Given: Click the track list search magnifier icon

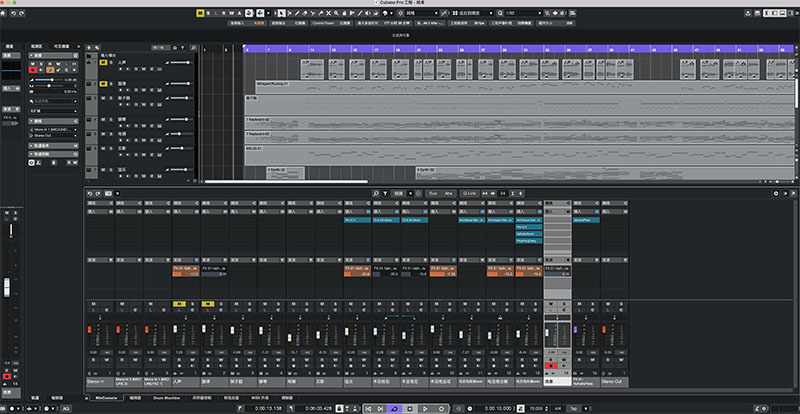Looking at the screenshot, I should click(x=193, y=47).
